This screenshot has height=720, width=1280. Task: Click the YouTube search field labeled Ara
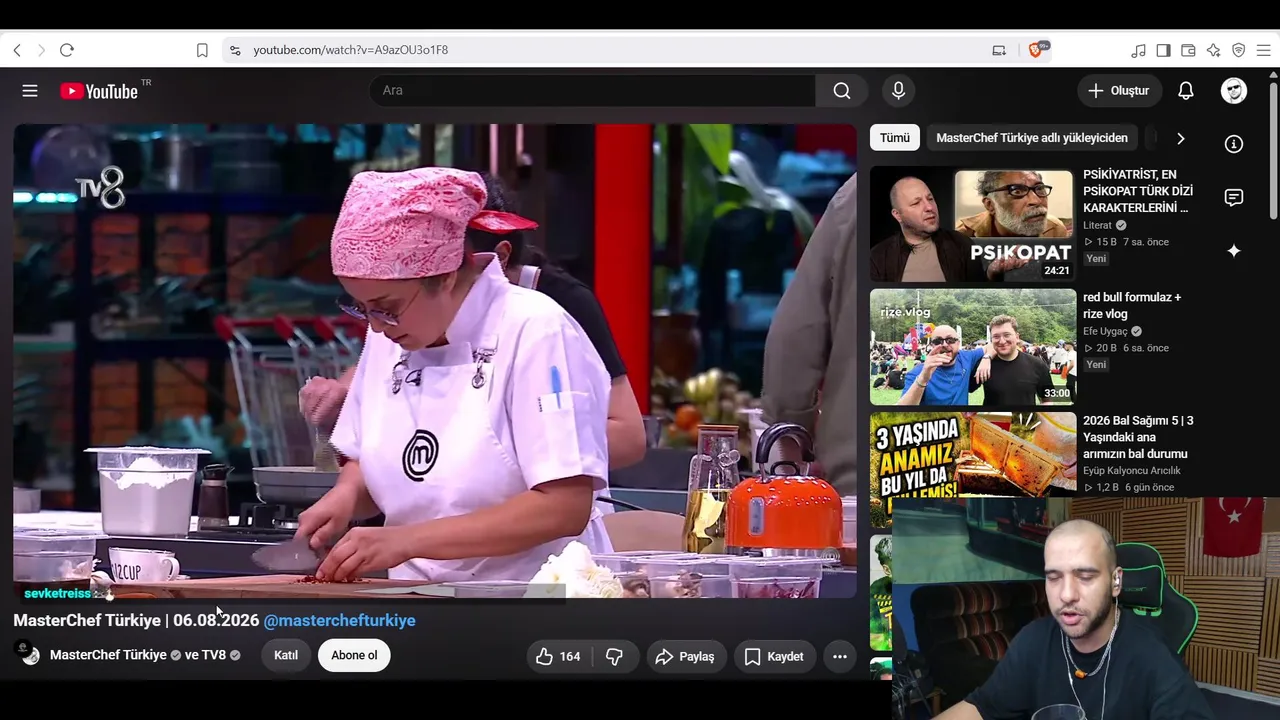(593, 91)
